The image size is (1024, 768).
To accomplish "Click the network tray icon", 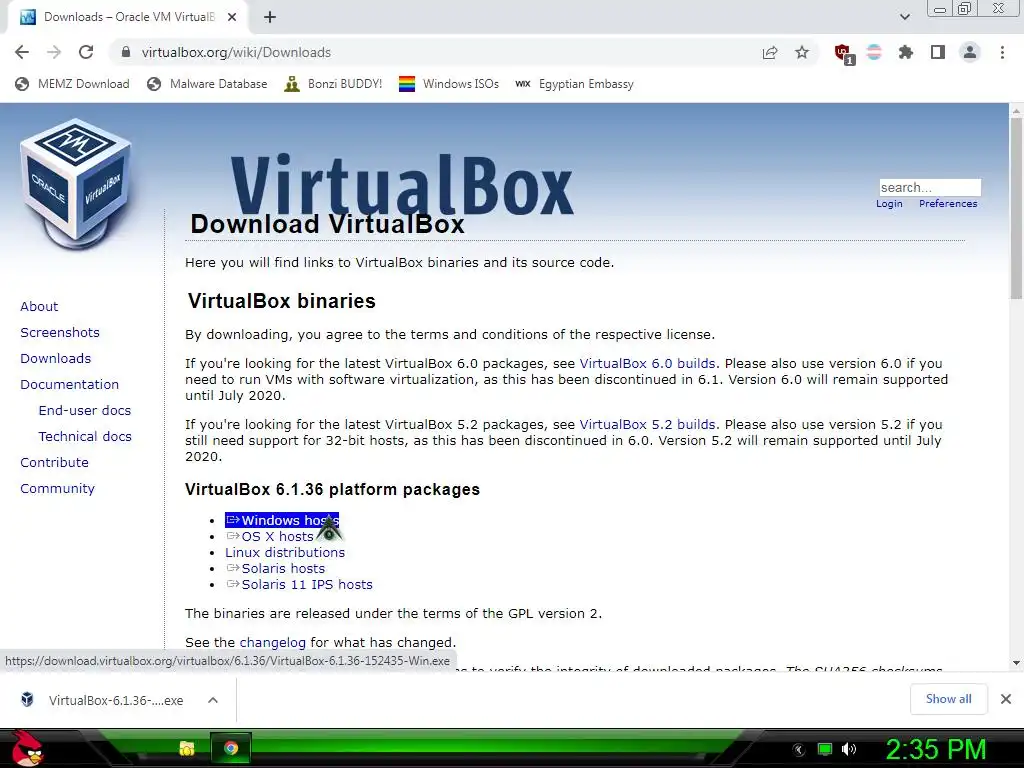I will pyautogui.click(x=825, y=750).
